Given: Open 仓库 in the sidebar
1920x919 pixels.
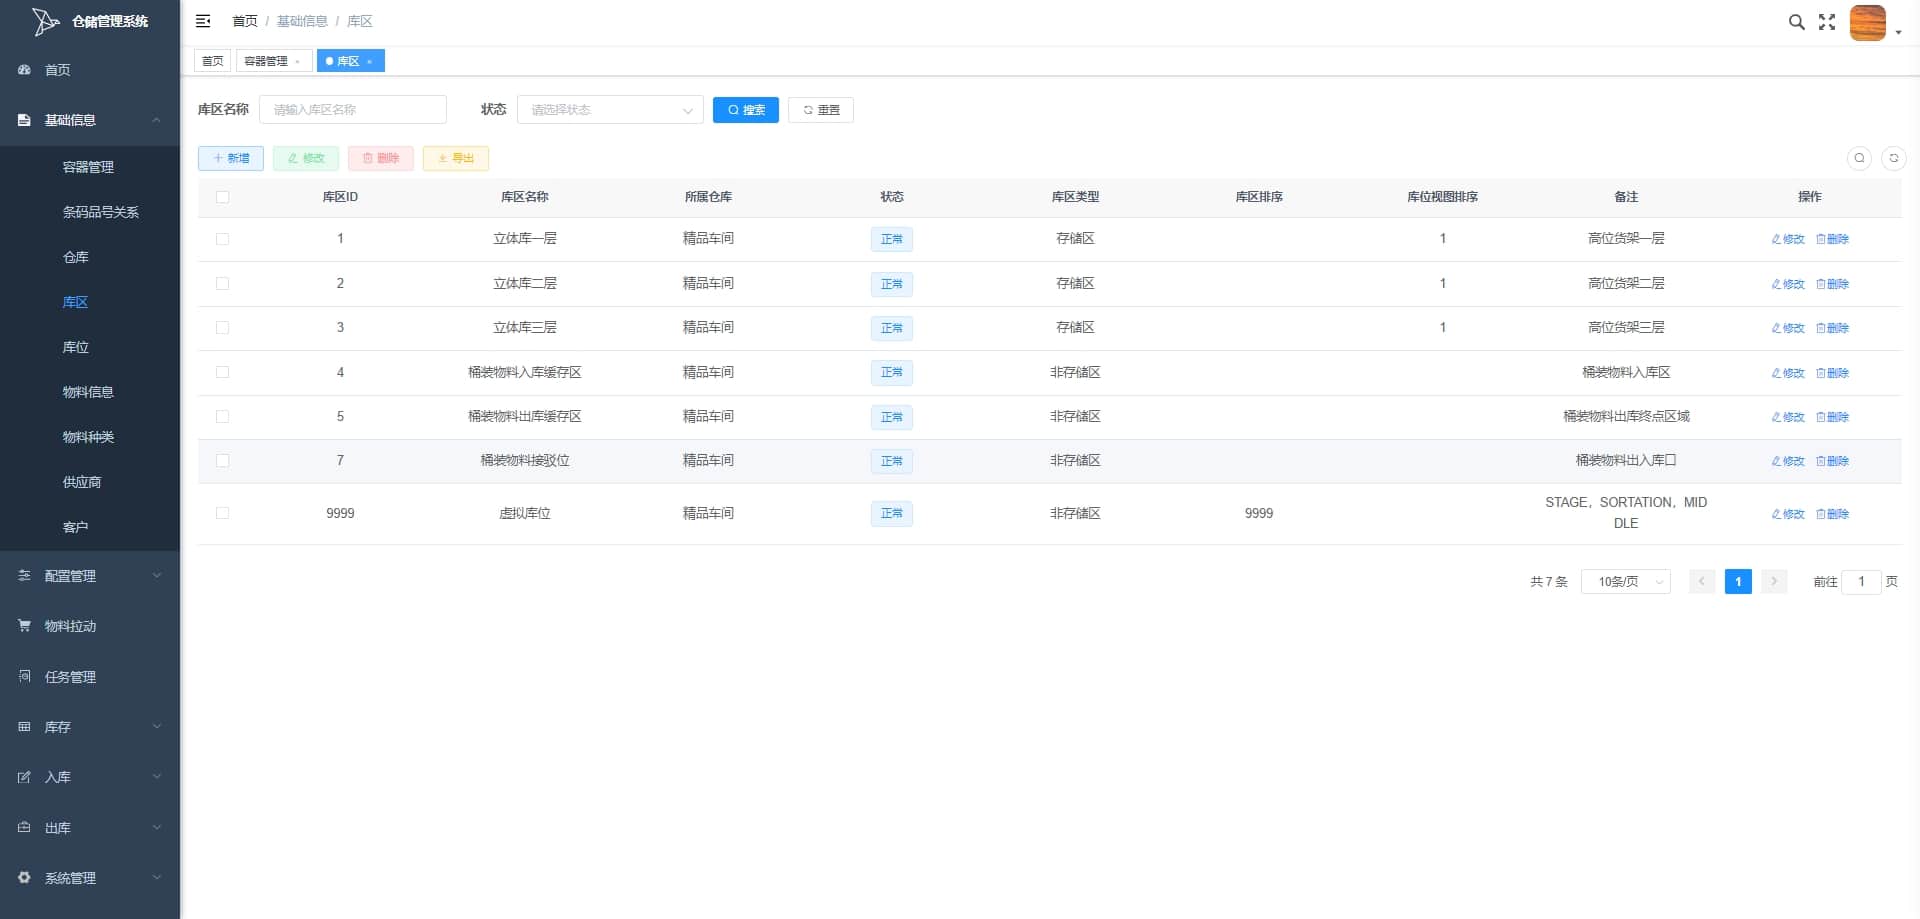Looking at the screenshot, I should click(75, 257).
